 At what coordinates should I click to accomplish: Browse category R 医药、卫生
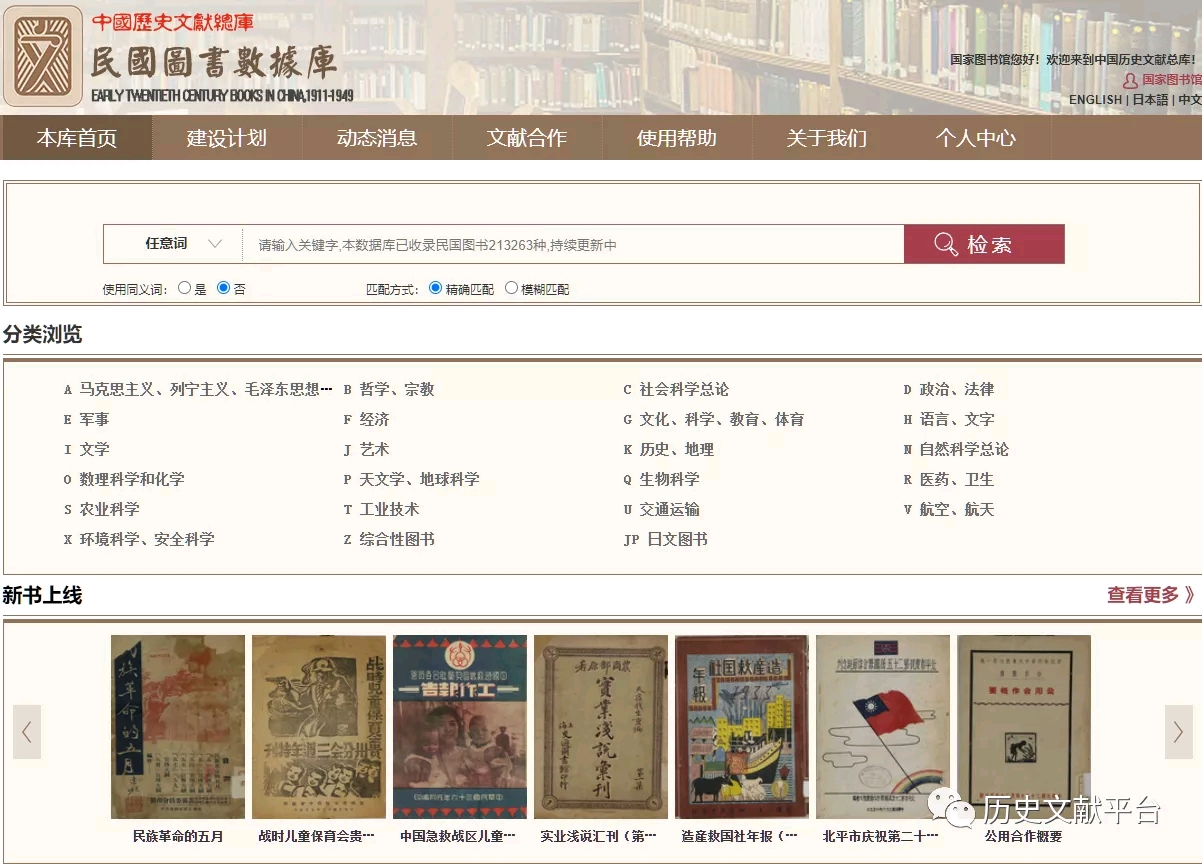[949, 479]
